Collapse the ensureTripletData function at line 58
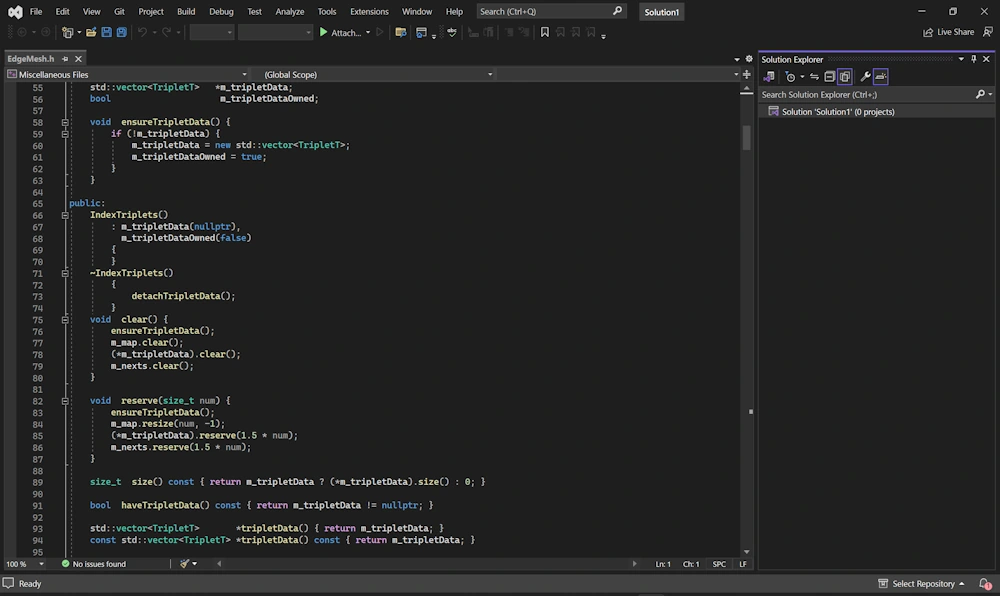 [x=65, y=122]
